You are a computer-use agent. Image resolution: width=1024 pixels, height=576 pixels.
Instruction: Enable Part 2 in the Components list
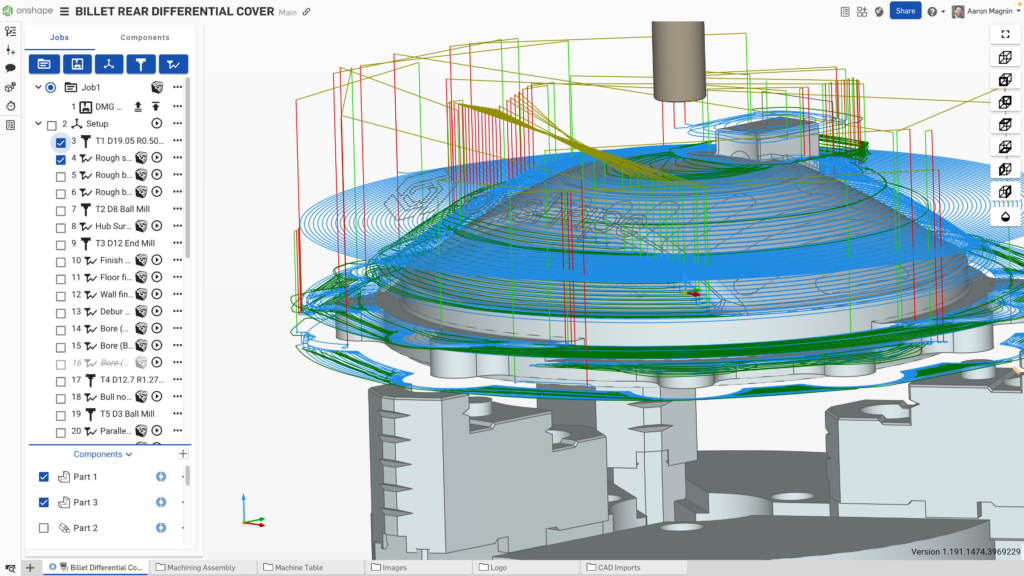[43, 527]
